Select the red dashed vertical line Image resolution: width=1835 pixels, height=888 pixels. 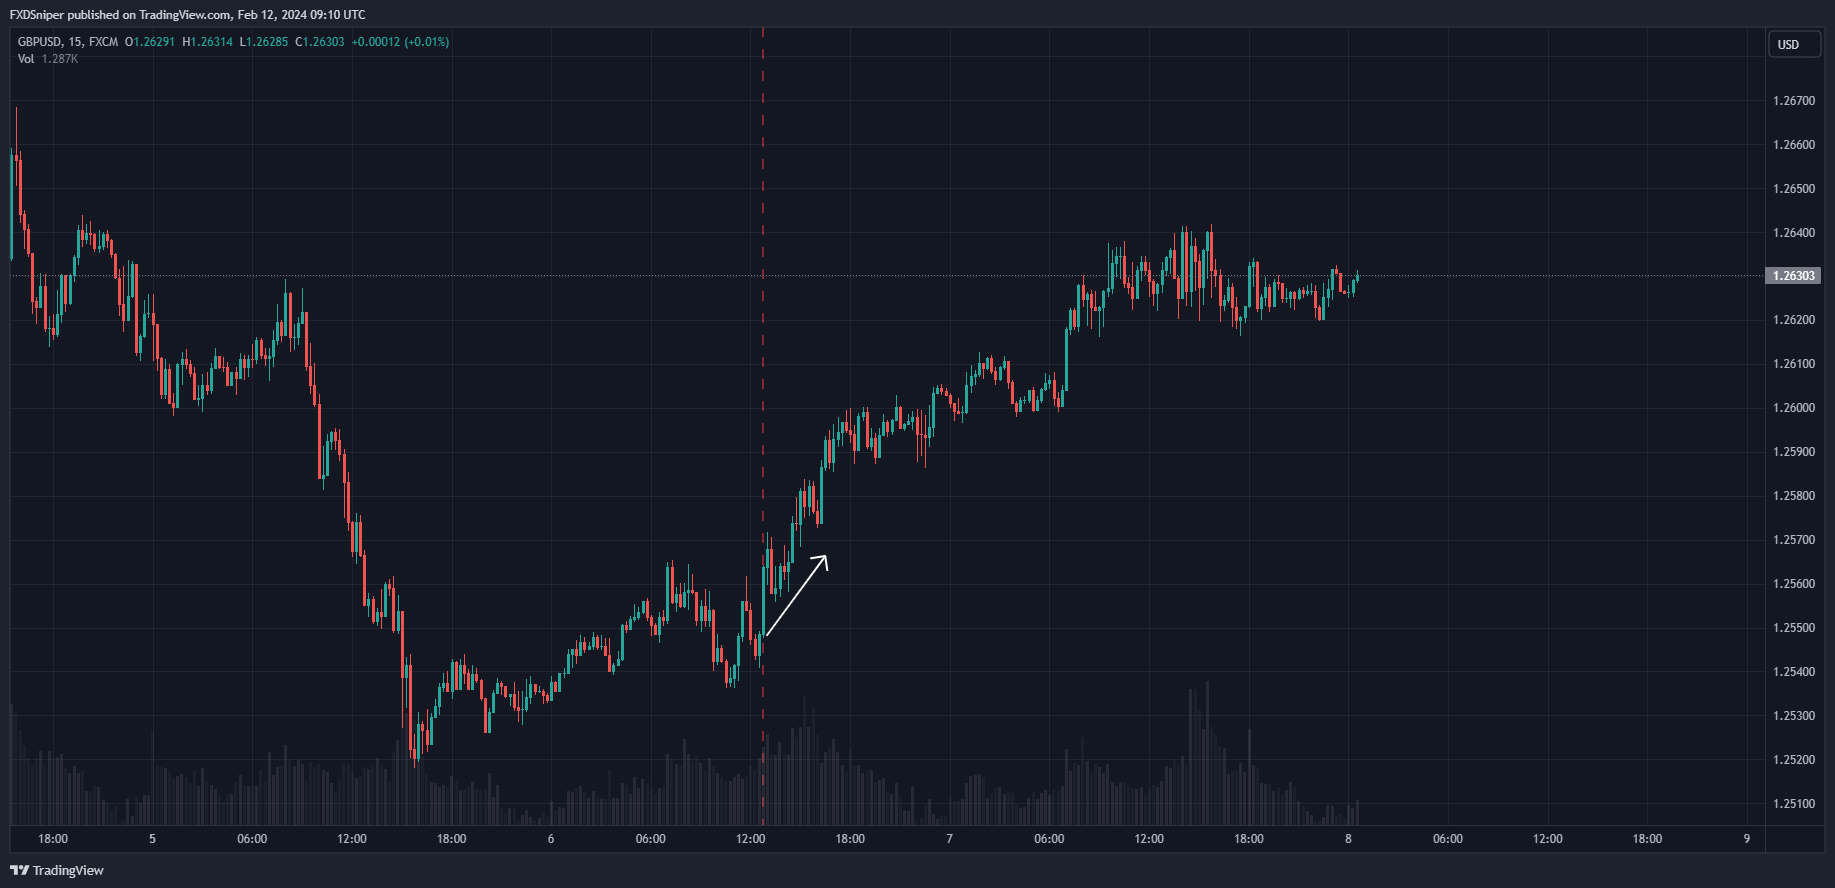763,300
